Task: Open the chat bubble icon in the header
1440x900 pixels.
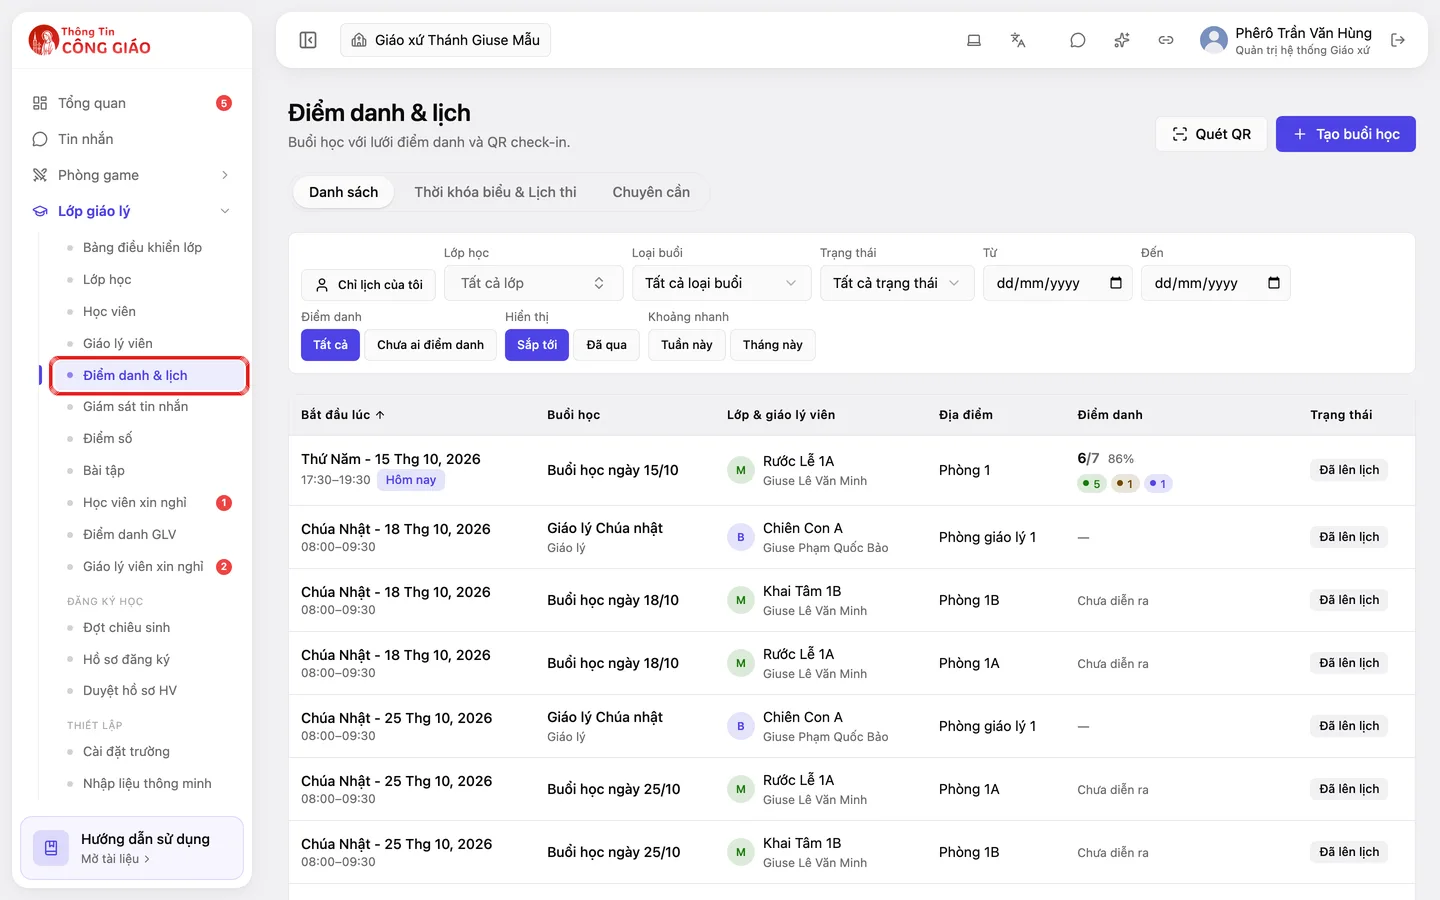Action: pos(1077,40)
